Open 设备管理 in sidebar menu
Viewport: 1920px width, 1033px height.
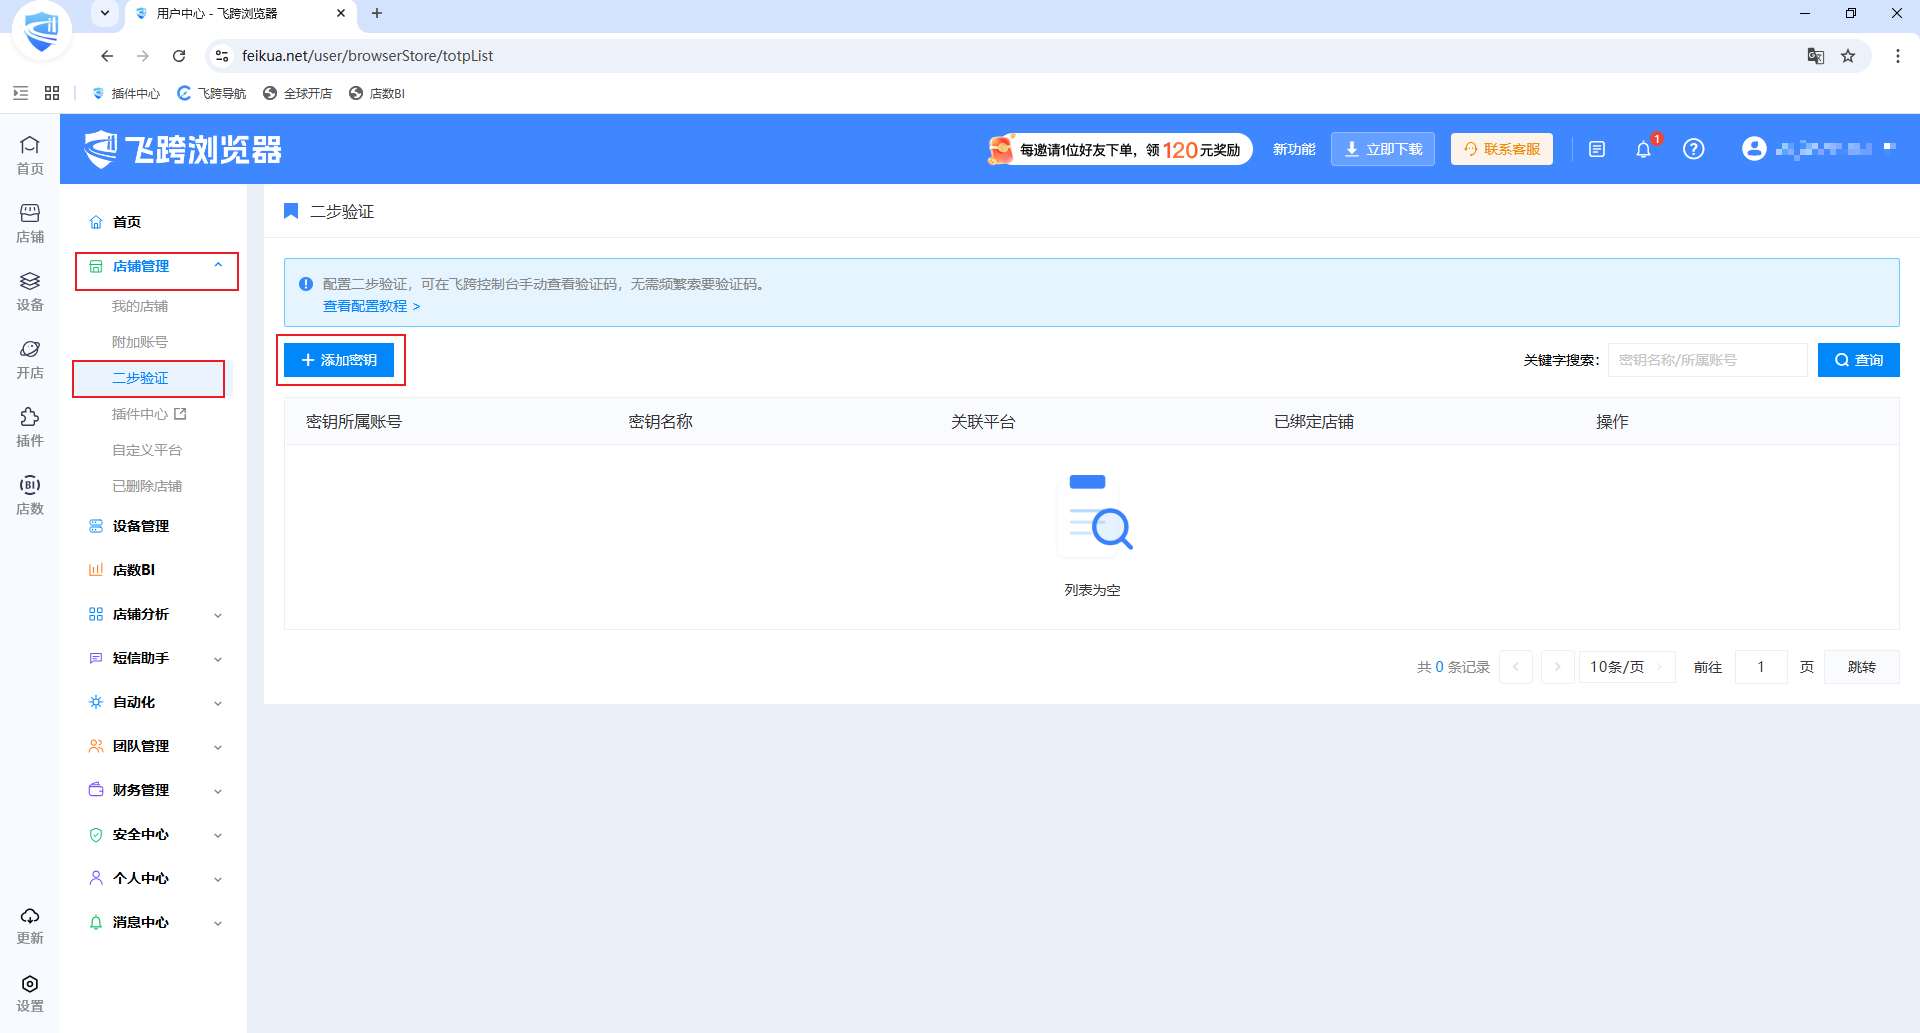(141, 526)
